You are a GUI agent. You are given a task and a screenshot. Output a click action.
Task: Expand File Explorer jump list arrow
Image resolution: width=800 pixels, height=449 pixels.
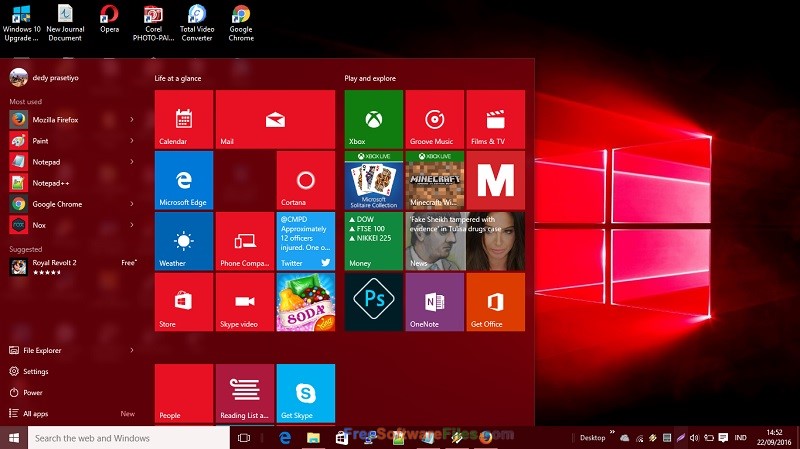(x=132, y=350)
